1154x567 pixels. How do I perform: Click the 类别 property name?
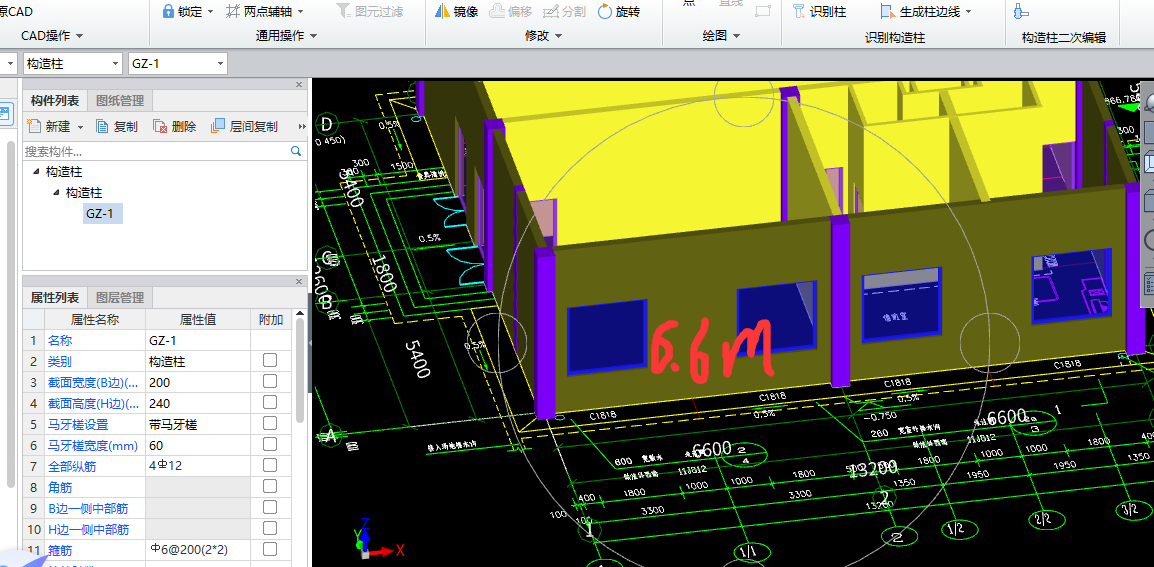[x=61, y=362]
